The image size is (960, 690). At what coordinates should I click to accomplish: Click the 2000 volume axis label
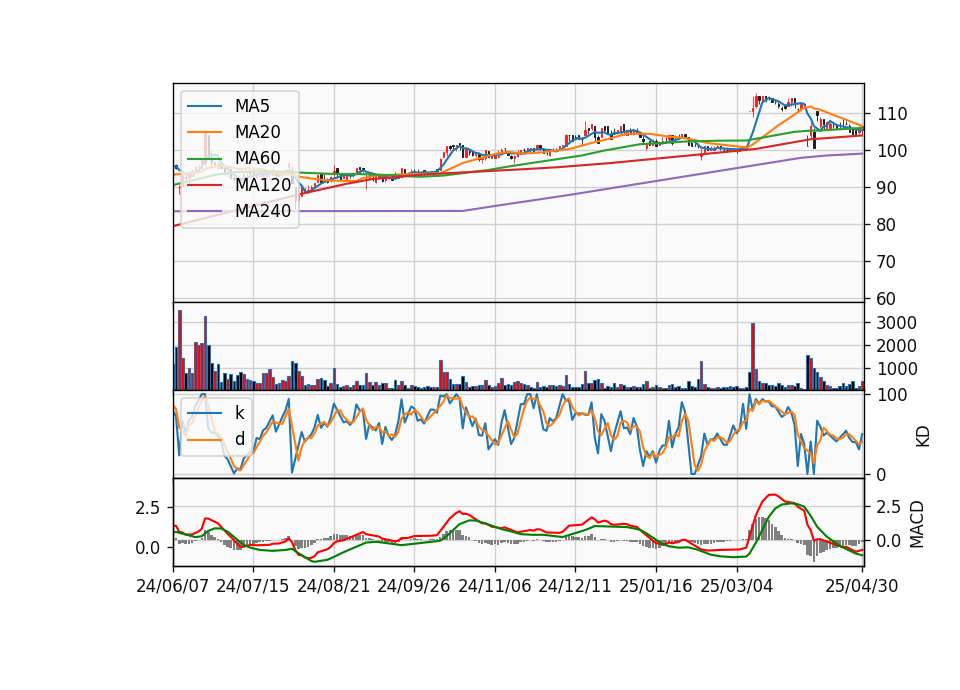point(896,346)
